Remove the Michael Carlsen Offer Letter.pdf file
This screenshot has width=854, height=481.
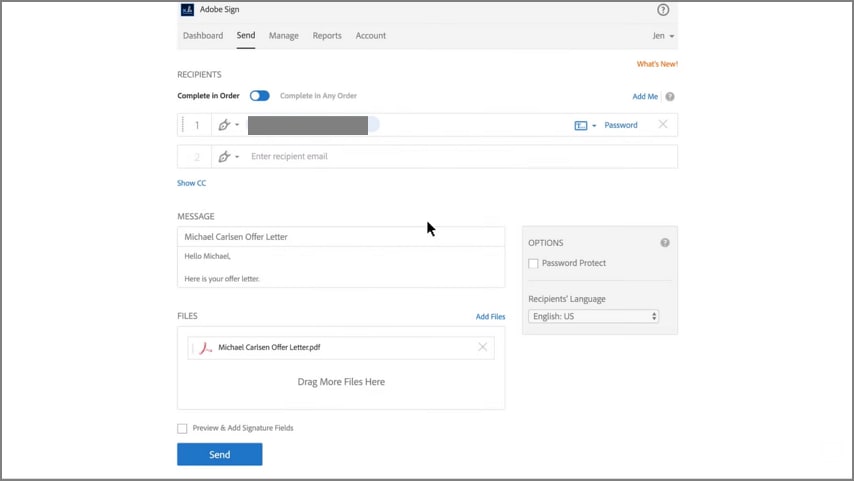(483, 347)
